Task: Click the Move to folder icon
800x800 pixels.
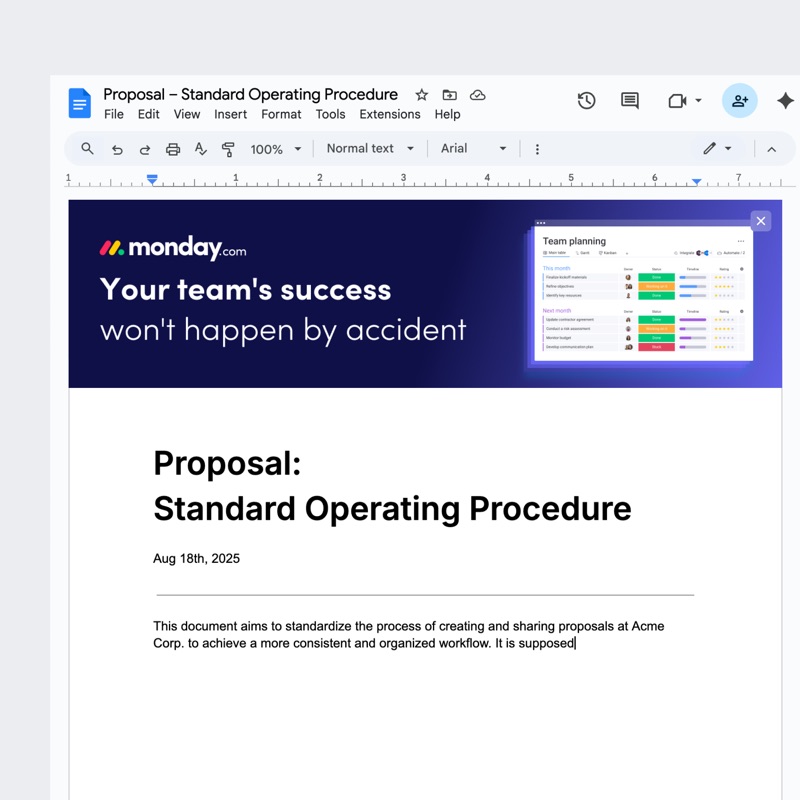Action: tap(449, 95)
